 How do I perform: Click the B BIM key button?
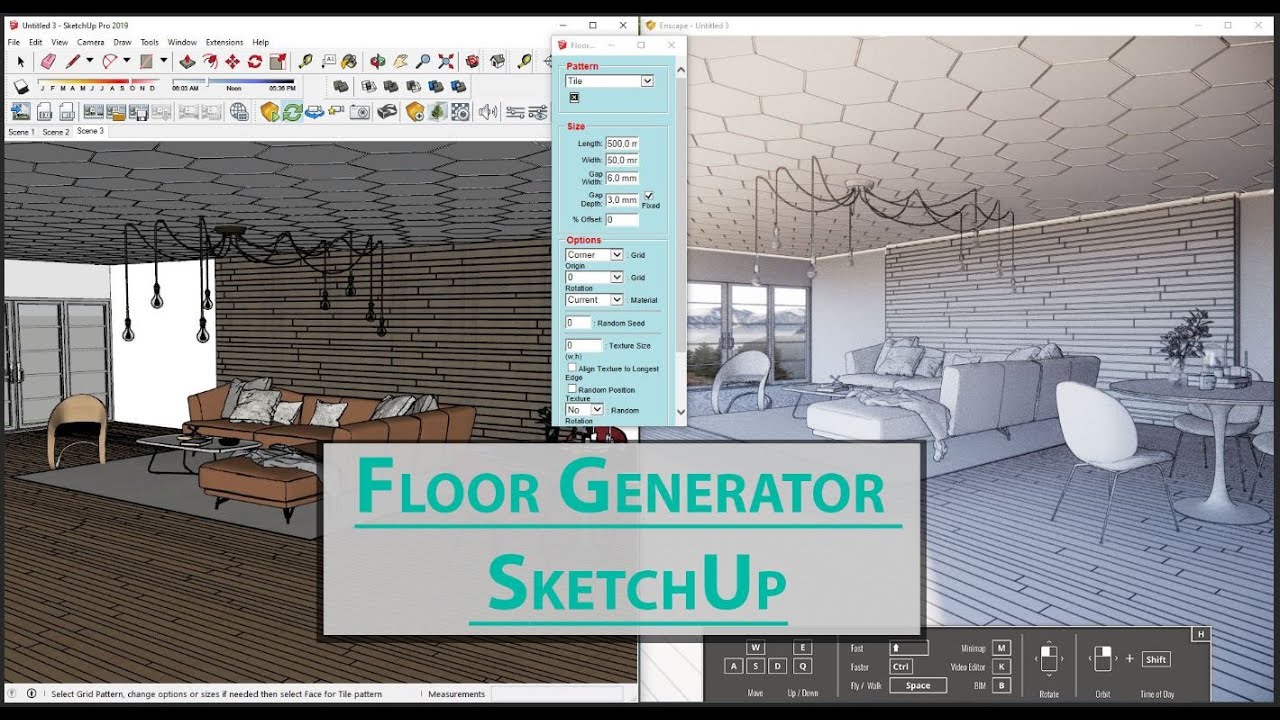pos(1001,686)
